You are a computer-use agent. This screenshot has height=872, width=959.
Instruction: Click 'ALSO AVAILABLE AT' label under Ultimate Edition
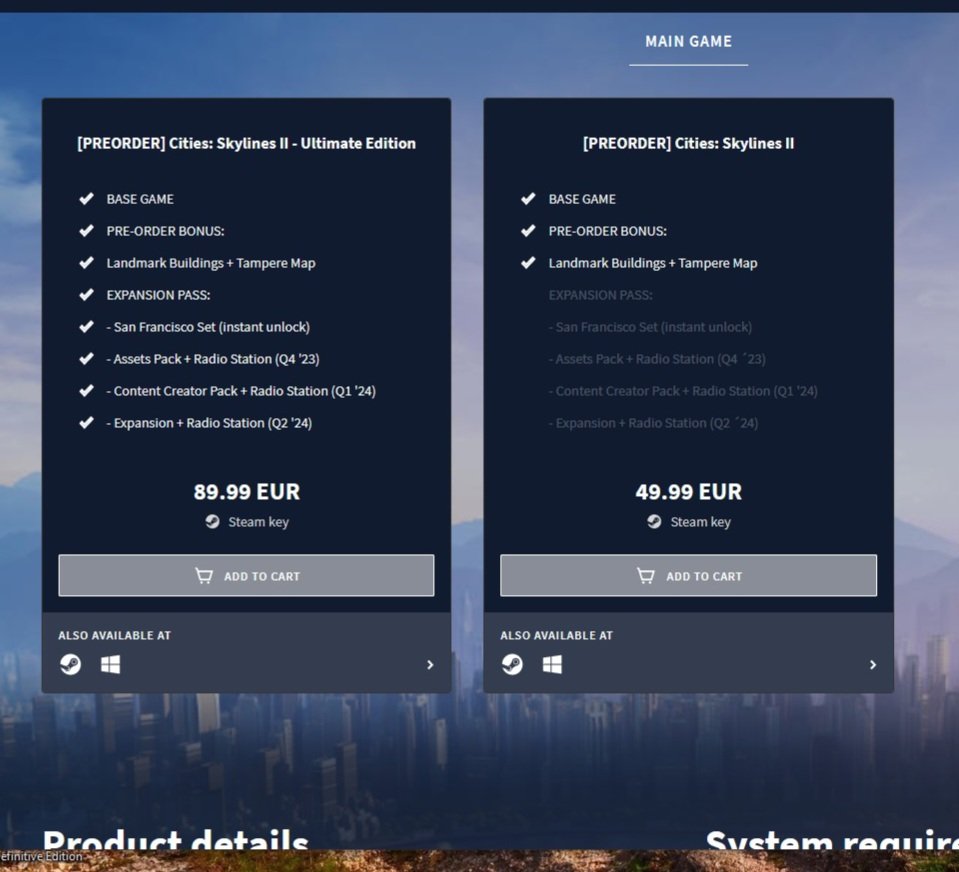(x=114, y=635)
